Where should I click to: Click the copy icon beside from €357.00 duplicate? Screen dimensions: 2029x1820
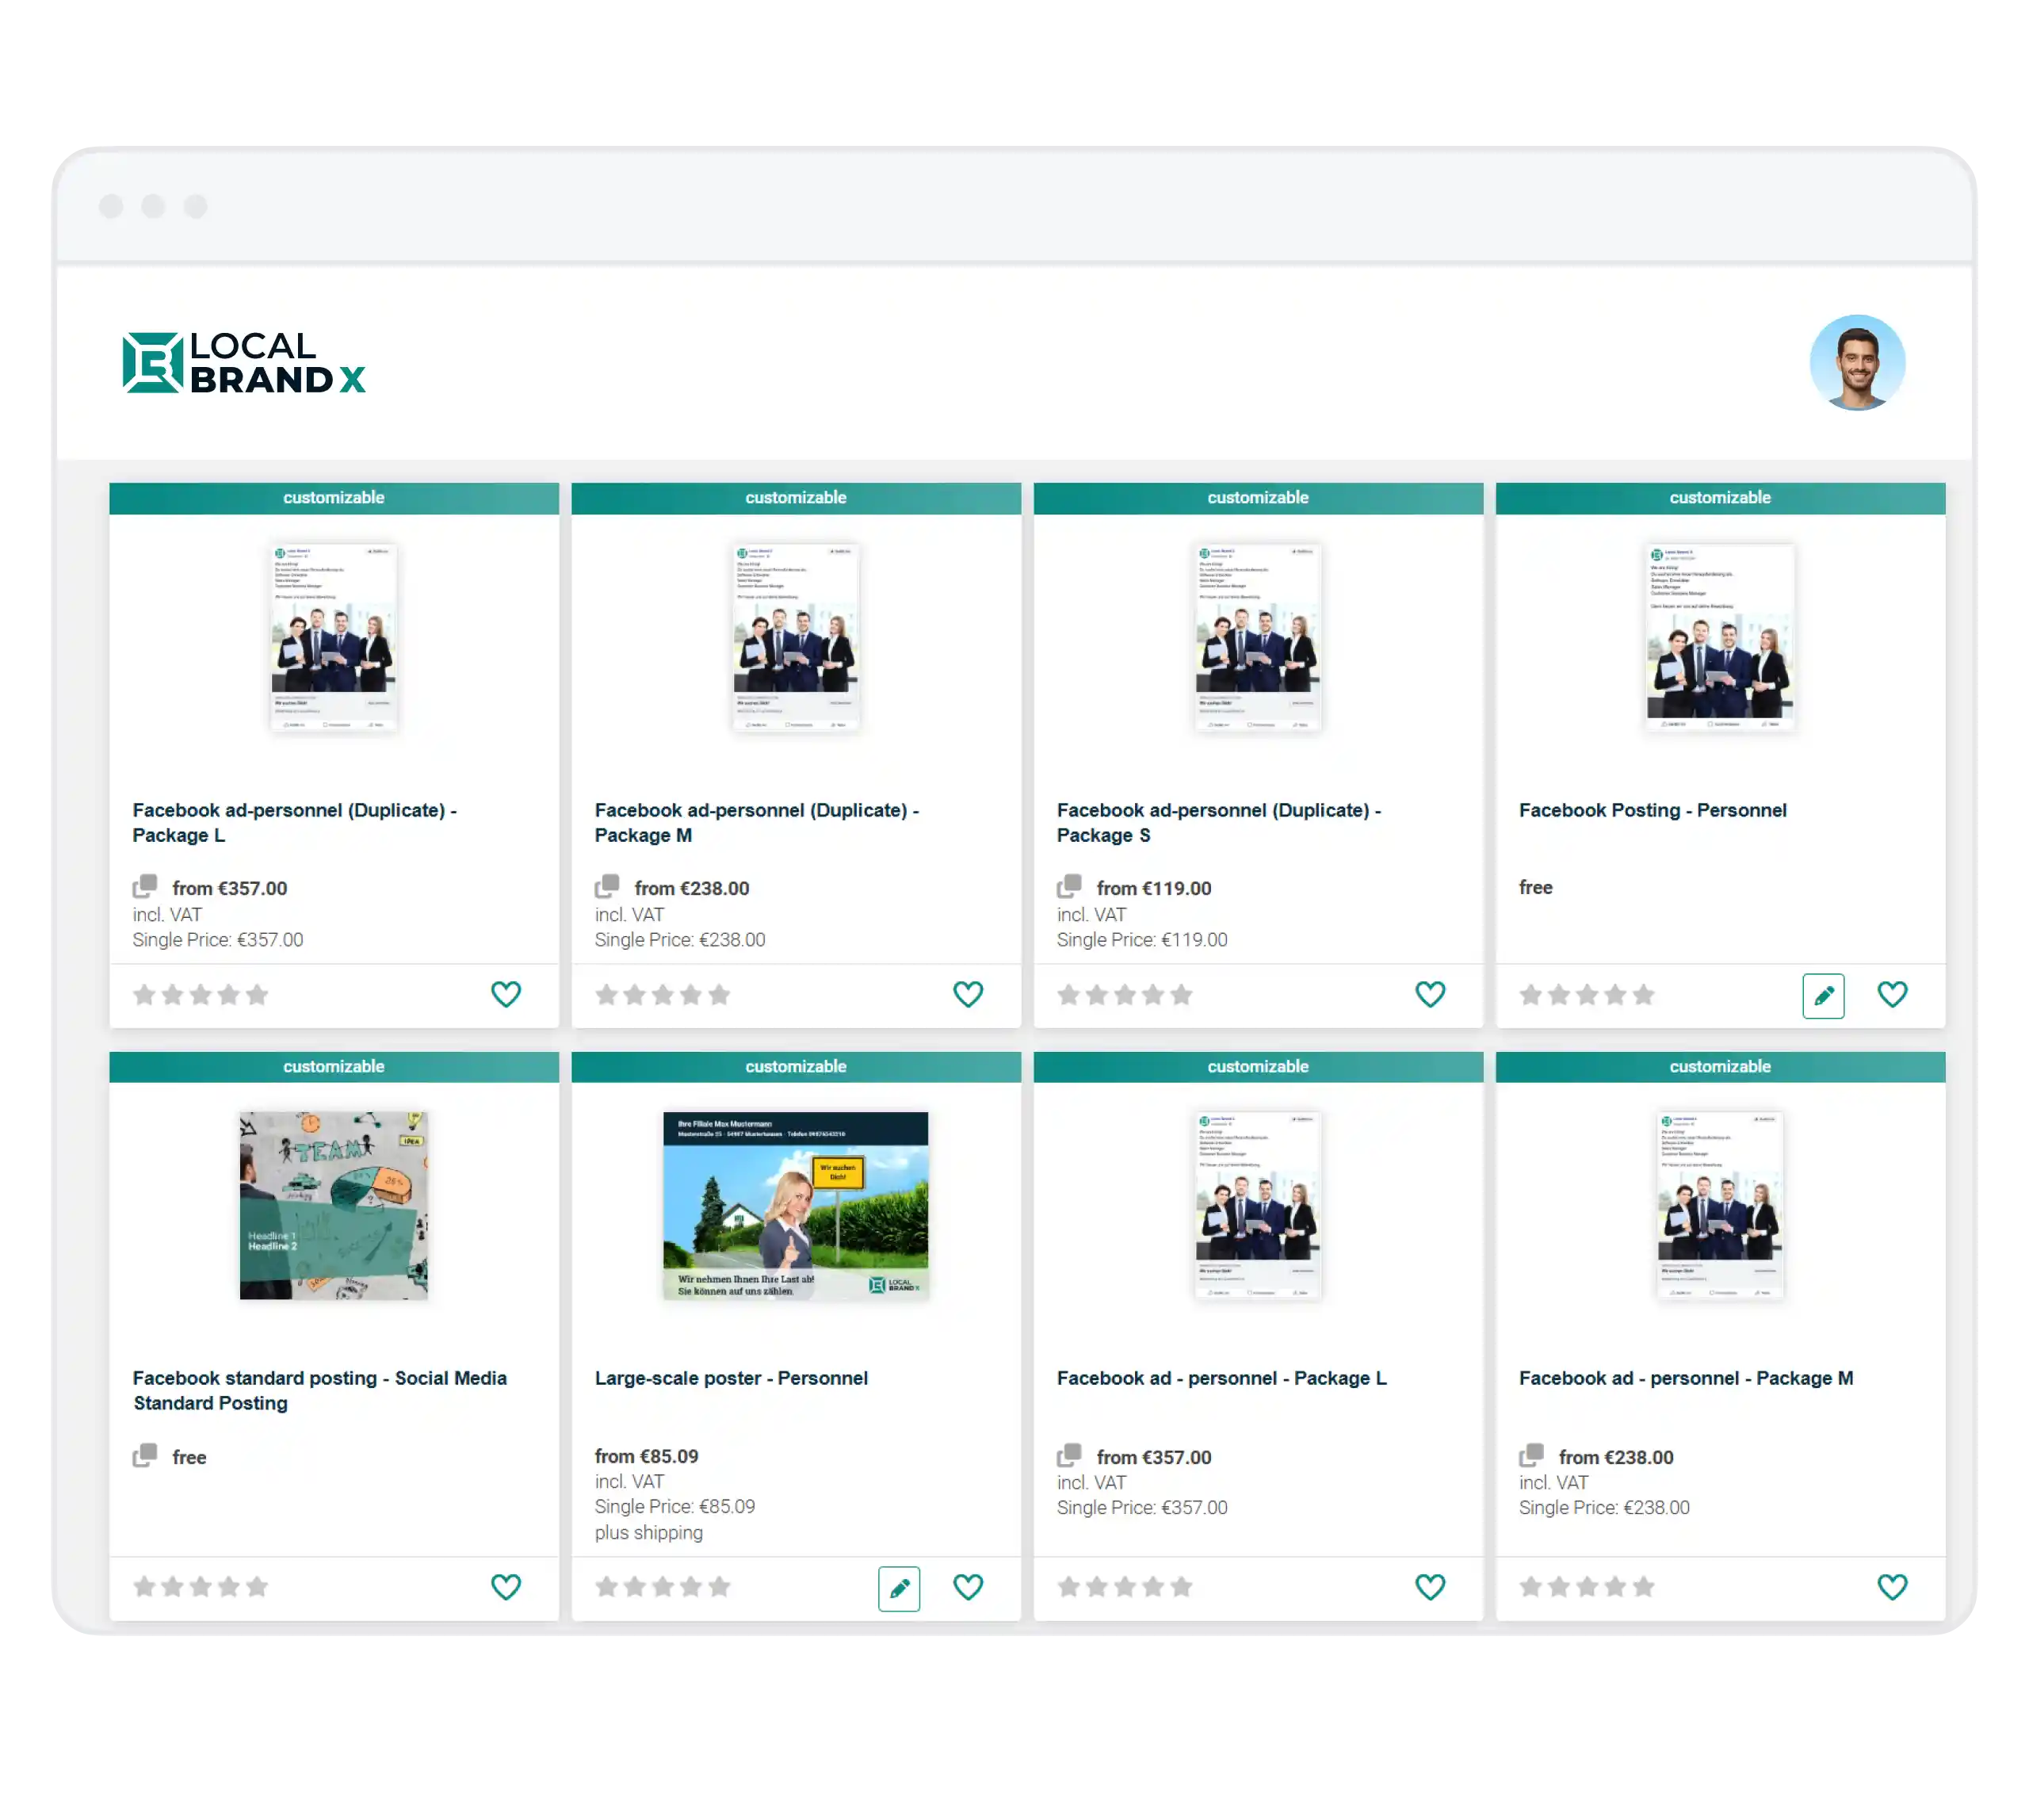click(x=145, y=887)
